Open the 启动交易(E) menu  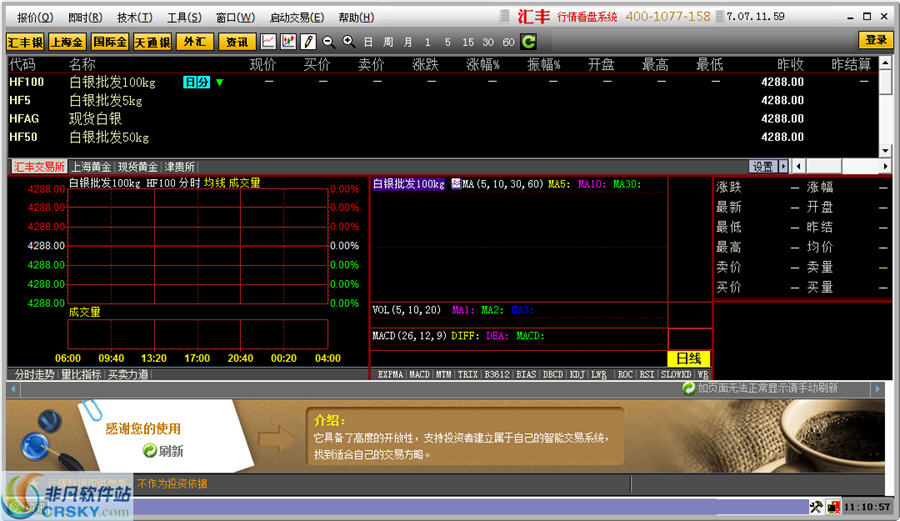(297, 17)
